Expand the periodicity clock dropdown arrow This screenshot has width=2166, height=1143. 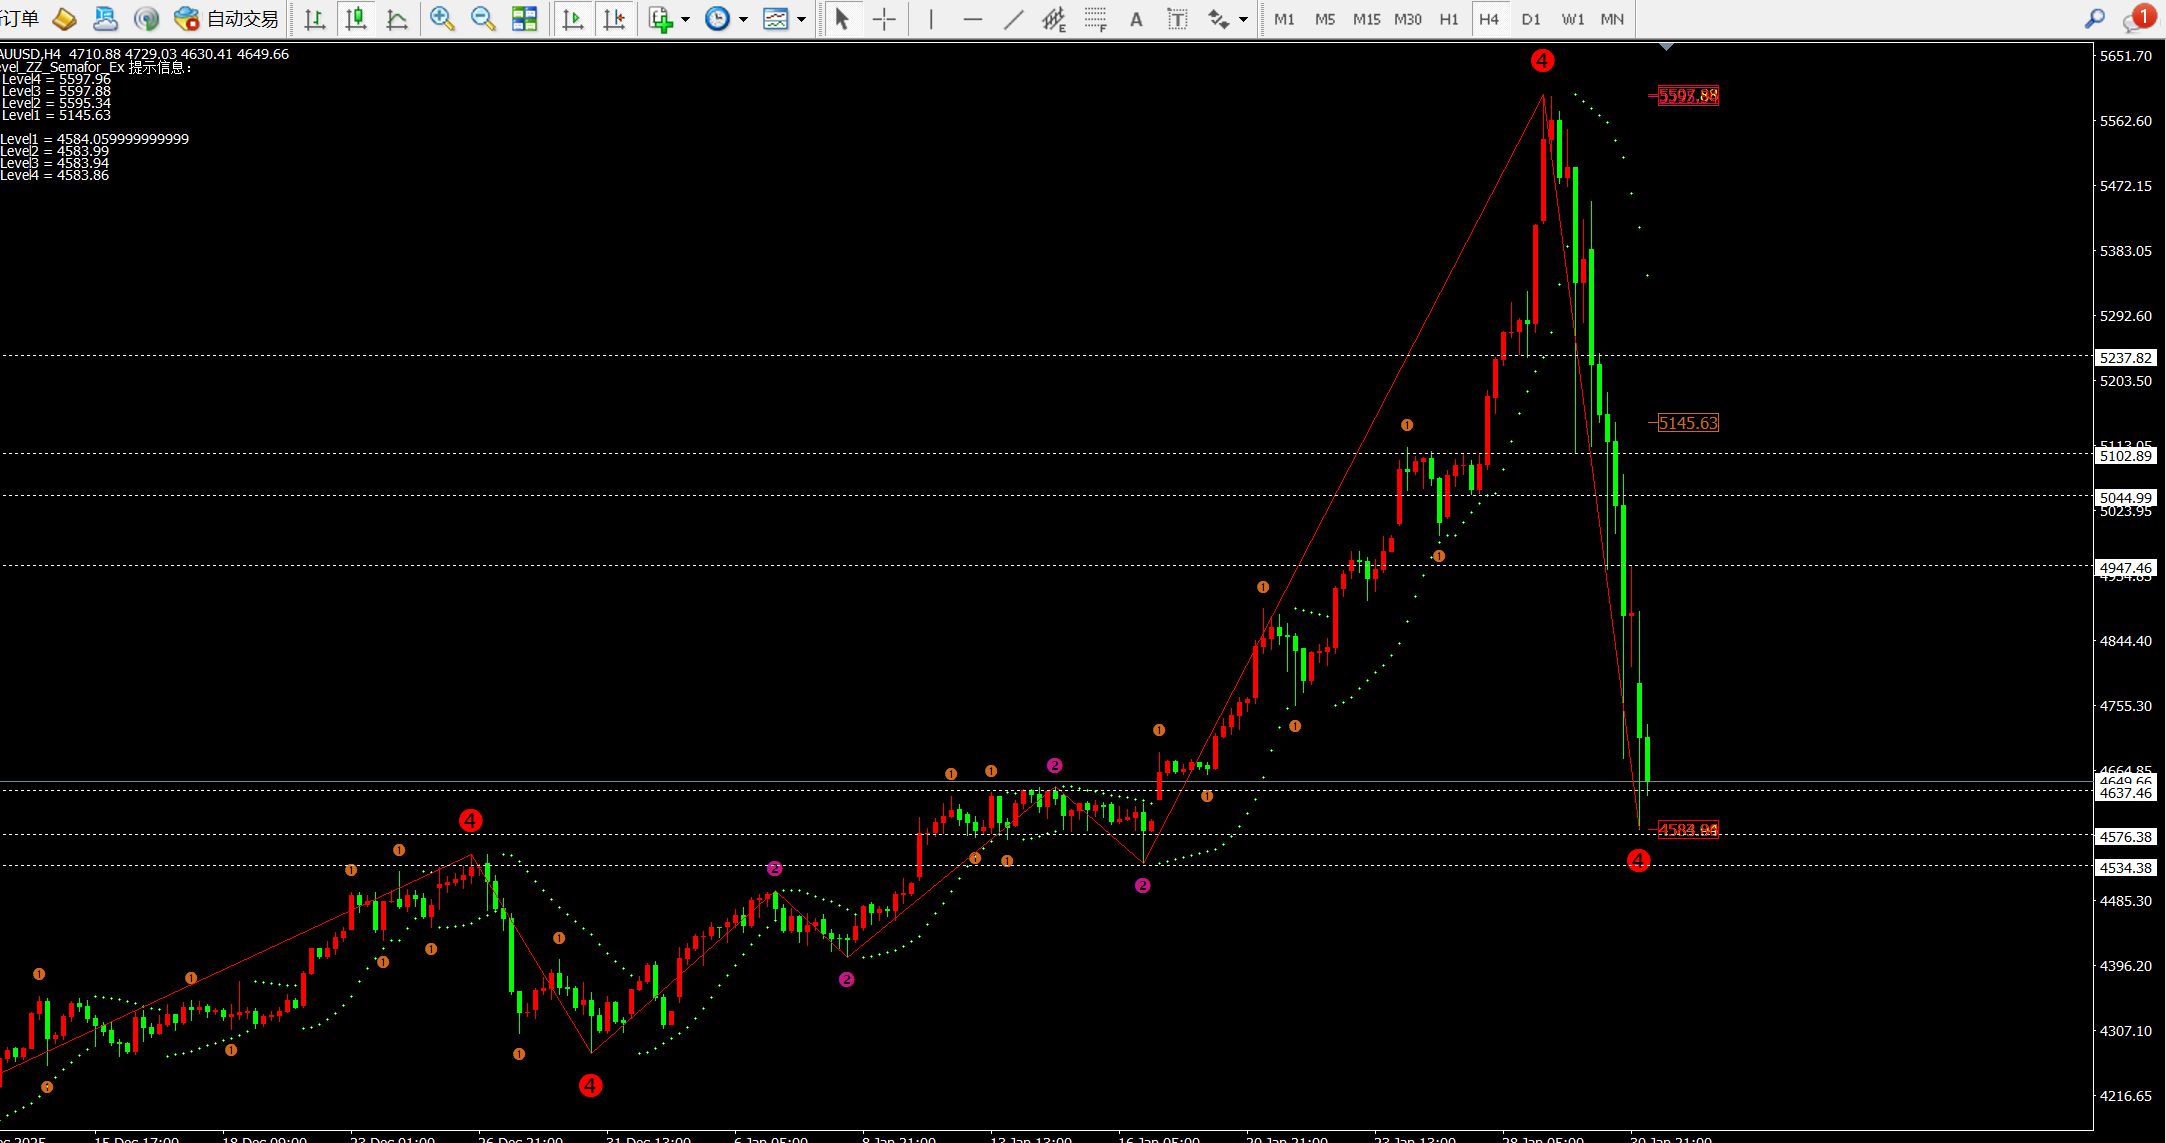point(743,19)
